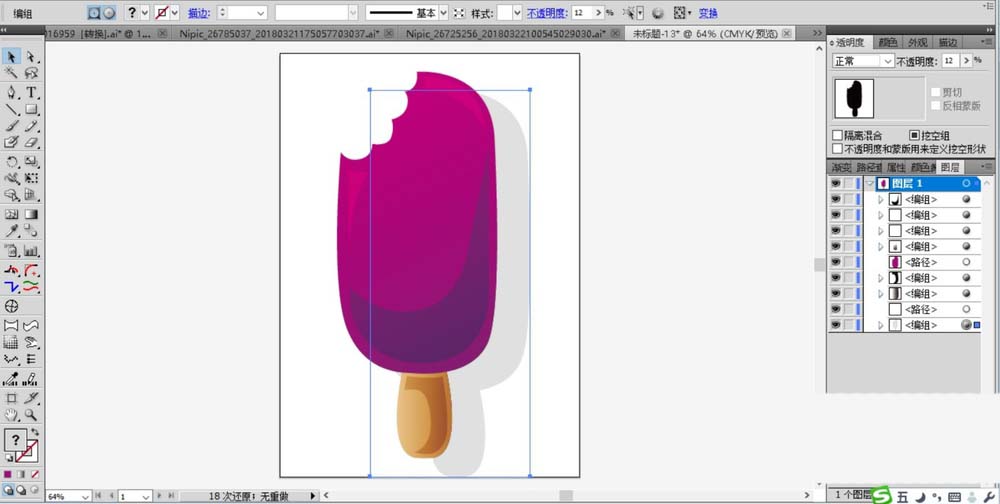Image resolution: width=1000 pixels, height=504 pixels.
Task: Collapse the 图层 1 layer tree
Action: 870,184
